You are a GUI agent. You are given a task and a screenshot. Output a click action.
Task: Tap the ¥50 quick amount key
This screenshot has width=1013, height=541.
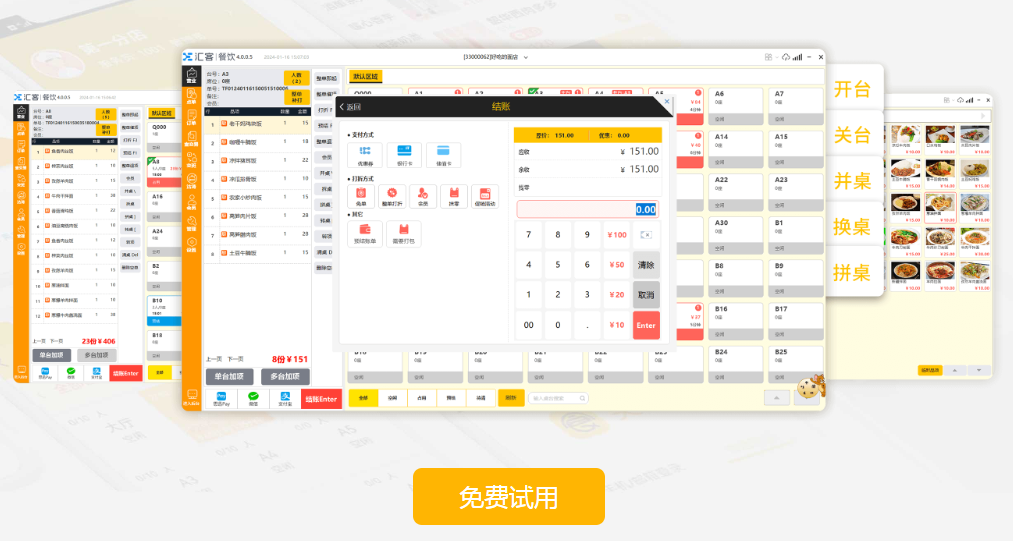point(617,264)
